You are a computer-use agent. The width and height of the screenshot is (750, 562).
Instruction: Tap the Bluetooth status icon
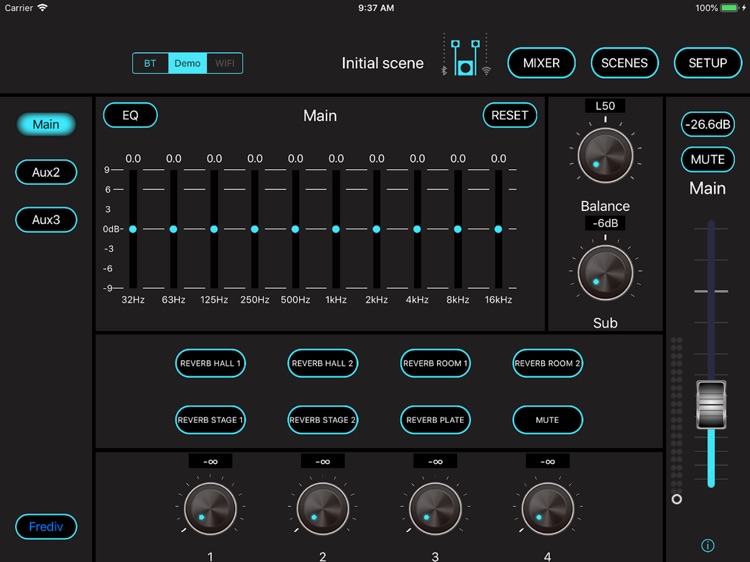tap(443, 71)
